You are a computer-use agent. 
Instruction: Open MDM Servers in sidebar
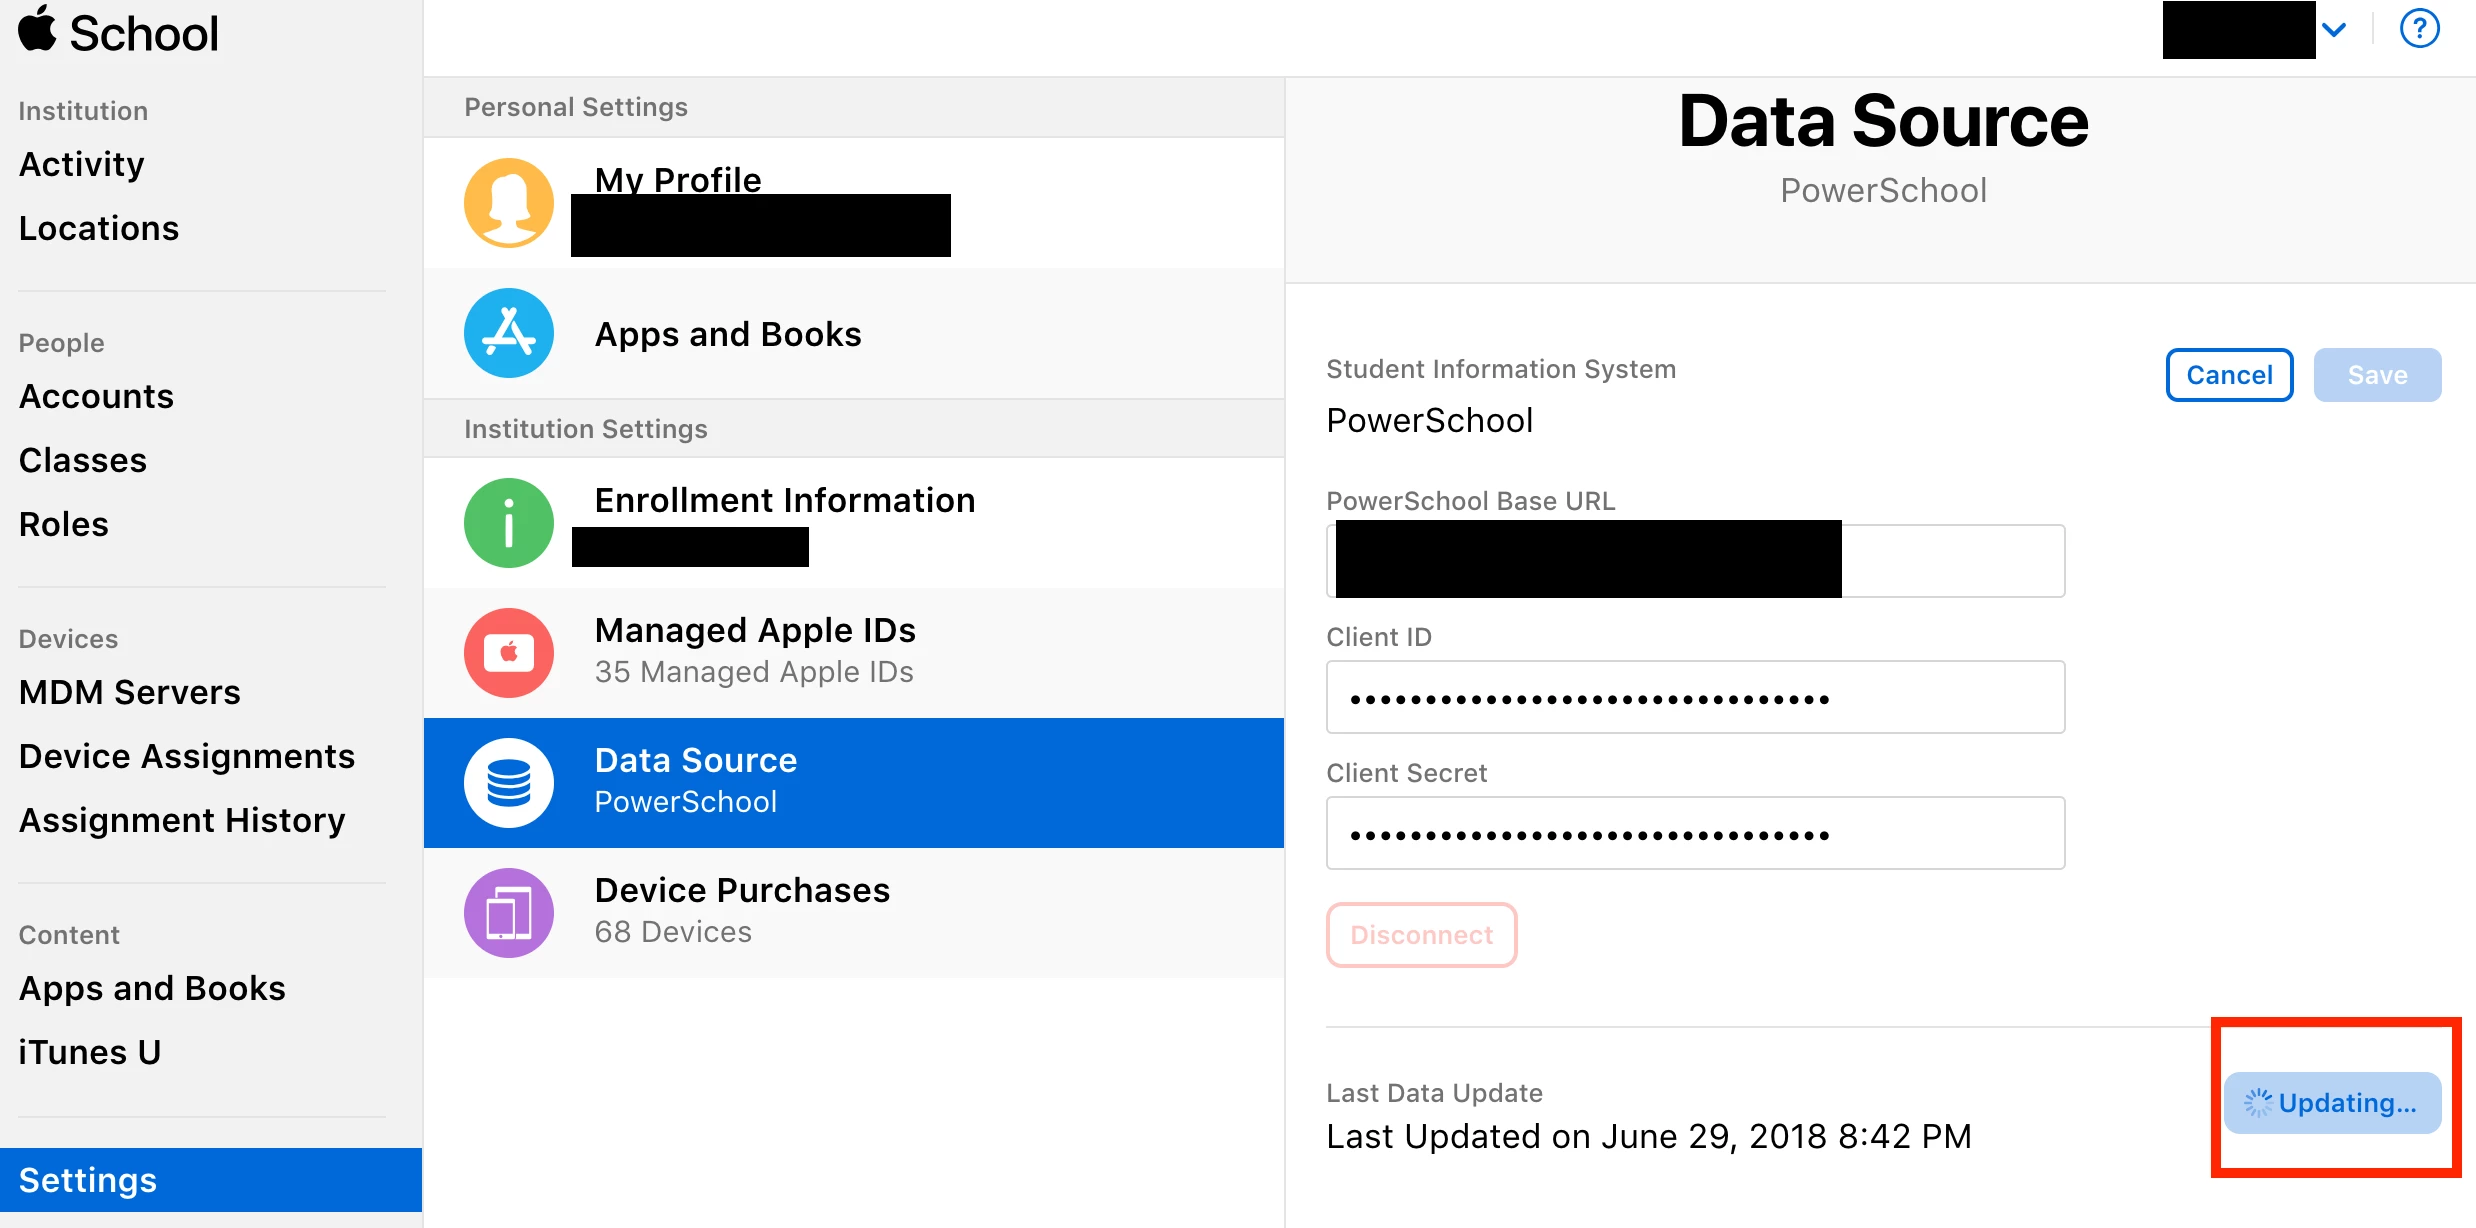click(130, 692)
